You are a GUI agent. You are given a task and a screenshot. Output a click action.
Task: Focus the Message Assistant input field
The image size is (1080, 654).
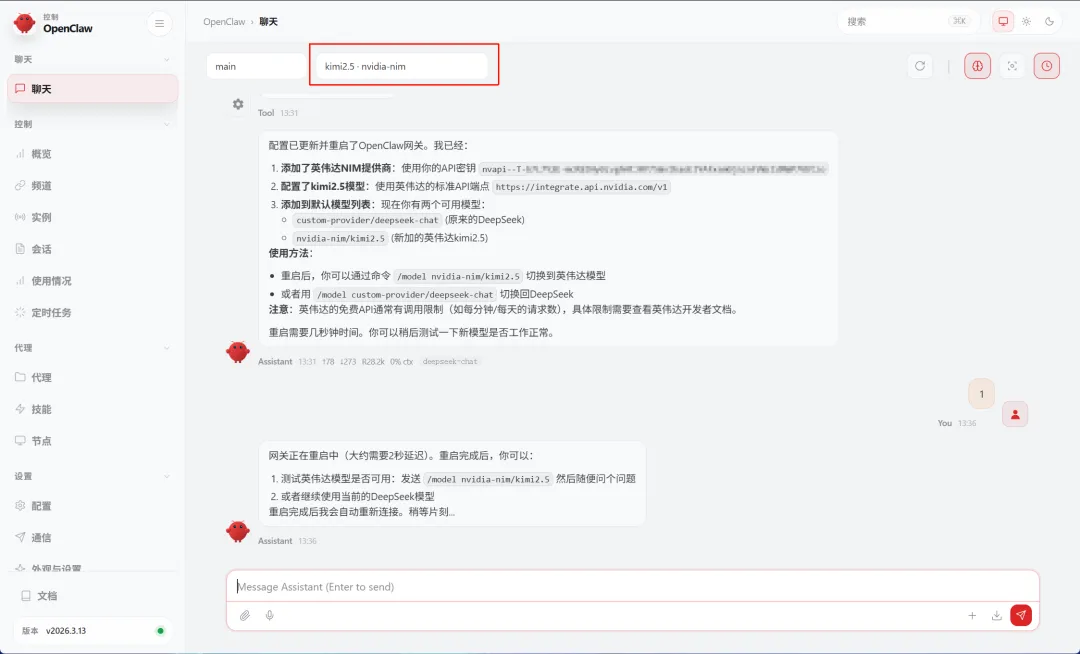pyautogui.click(x=632, y=587)
